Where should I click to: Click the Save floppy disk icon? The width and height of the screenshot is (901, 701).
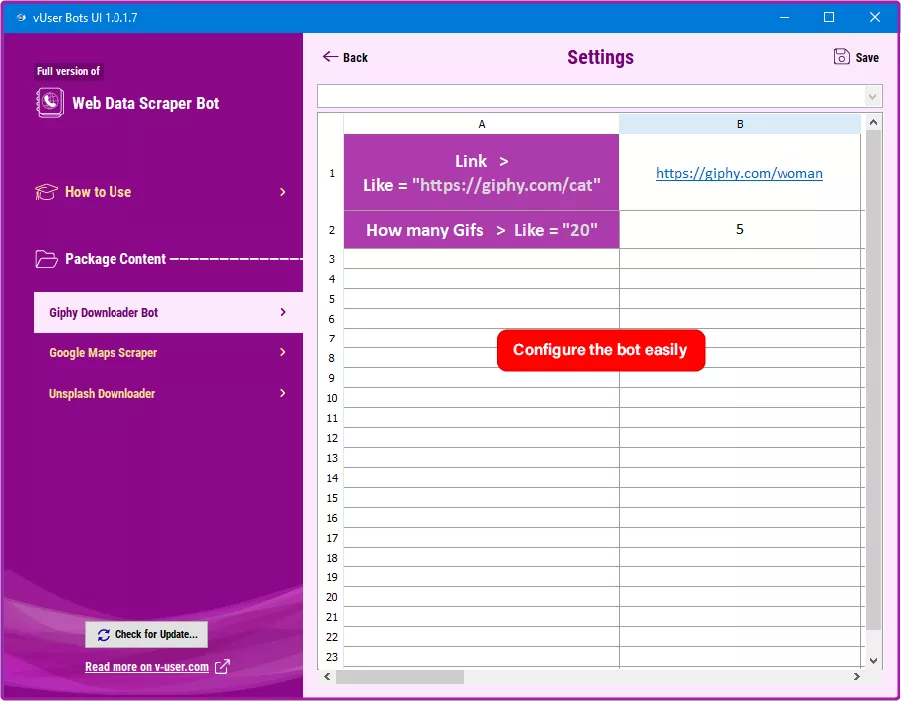[841, 57]
